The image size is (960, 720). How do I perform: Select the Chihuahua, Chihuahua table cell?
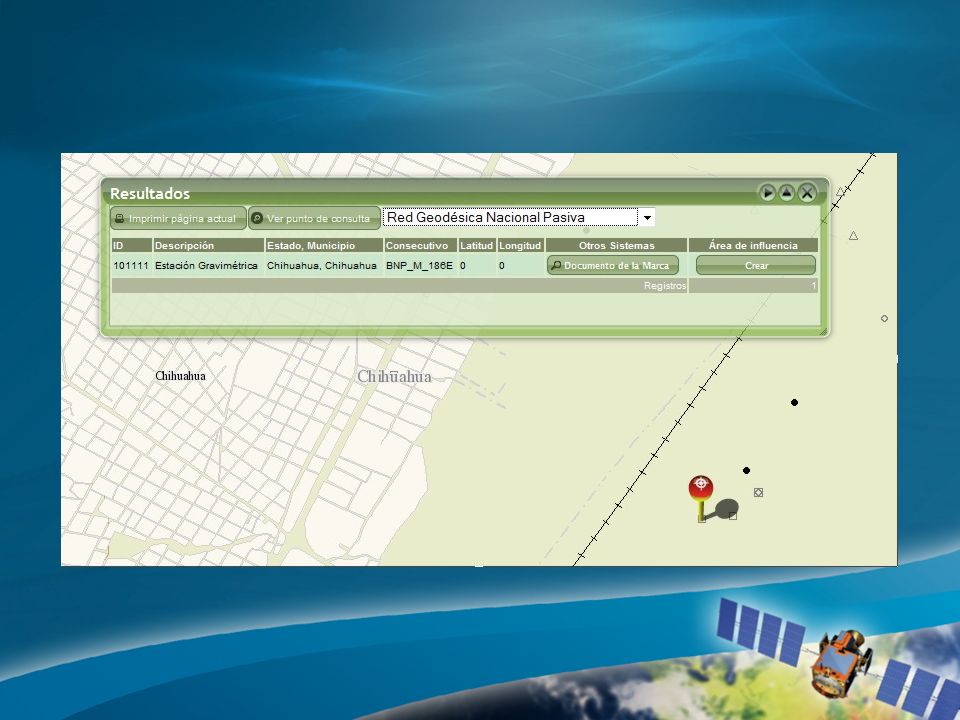[324, 266]
